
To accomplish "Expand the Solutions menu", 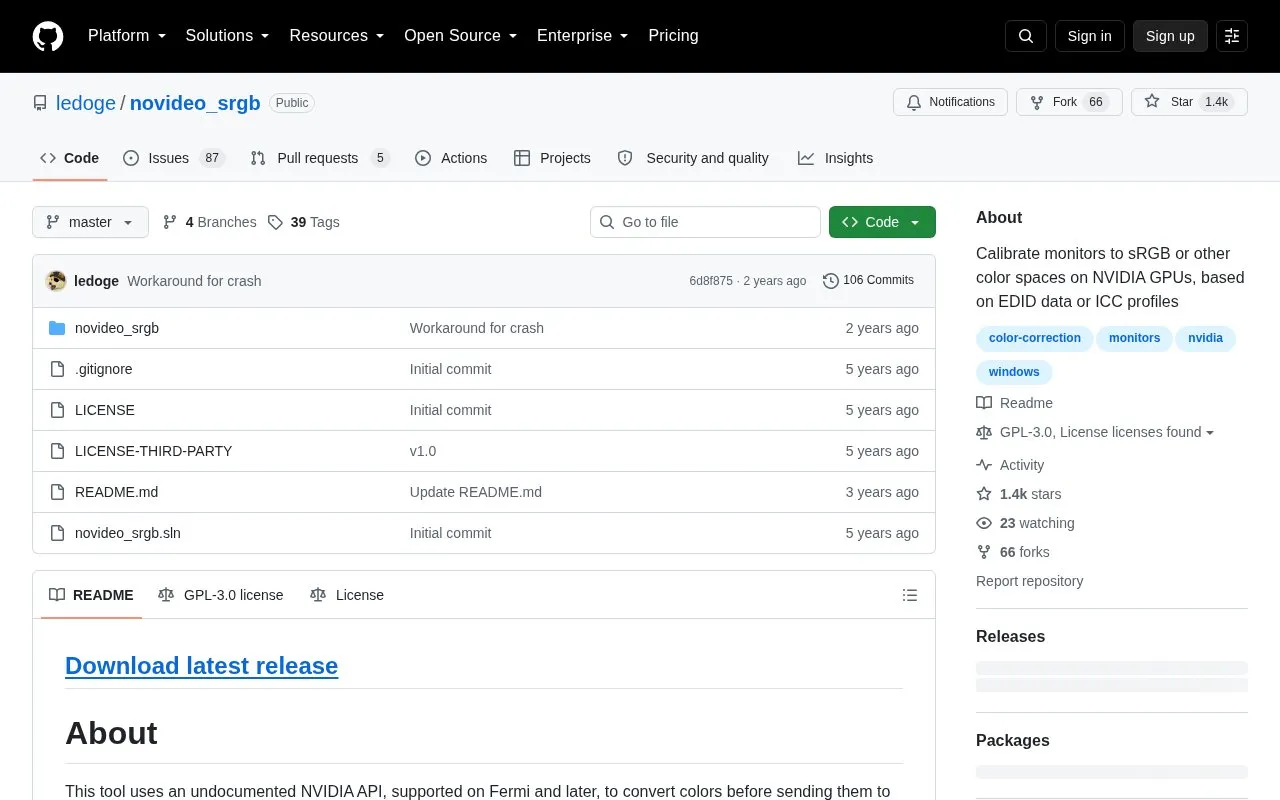I will coord(227,36).
